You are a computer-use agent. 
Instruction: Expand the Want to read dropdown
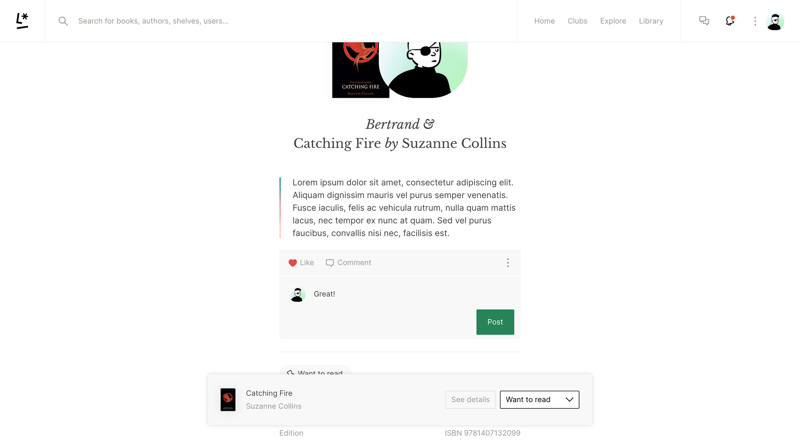(x=539, y=400)
